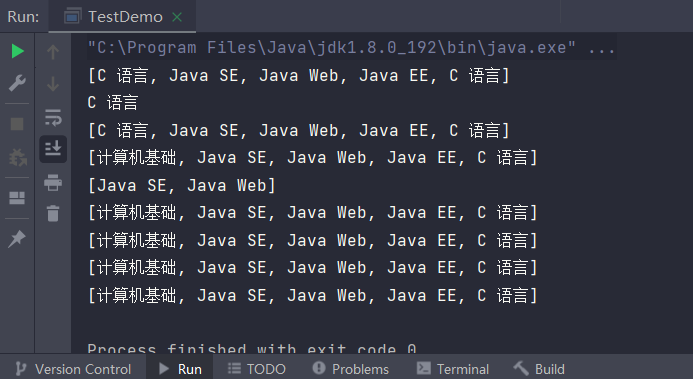
Task: Open run configuration settings wrench icon
Action: (x=17, y=83)
